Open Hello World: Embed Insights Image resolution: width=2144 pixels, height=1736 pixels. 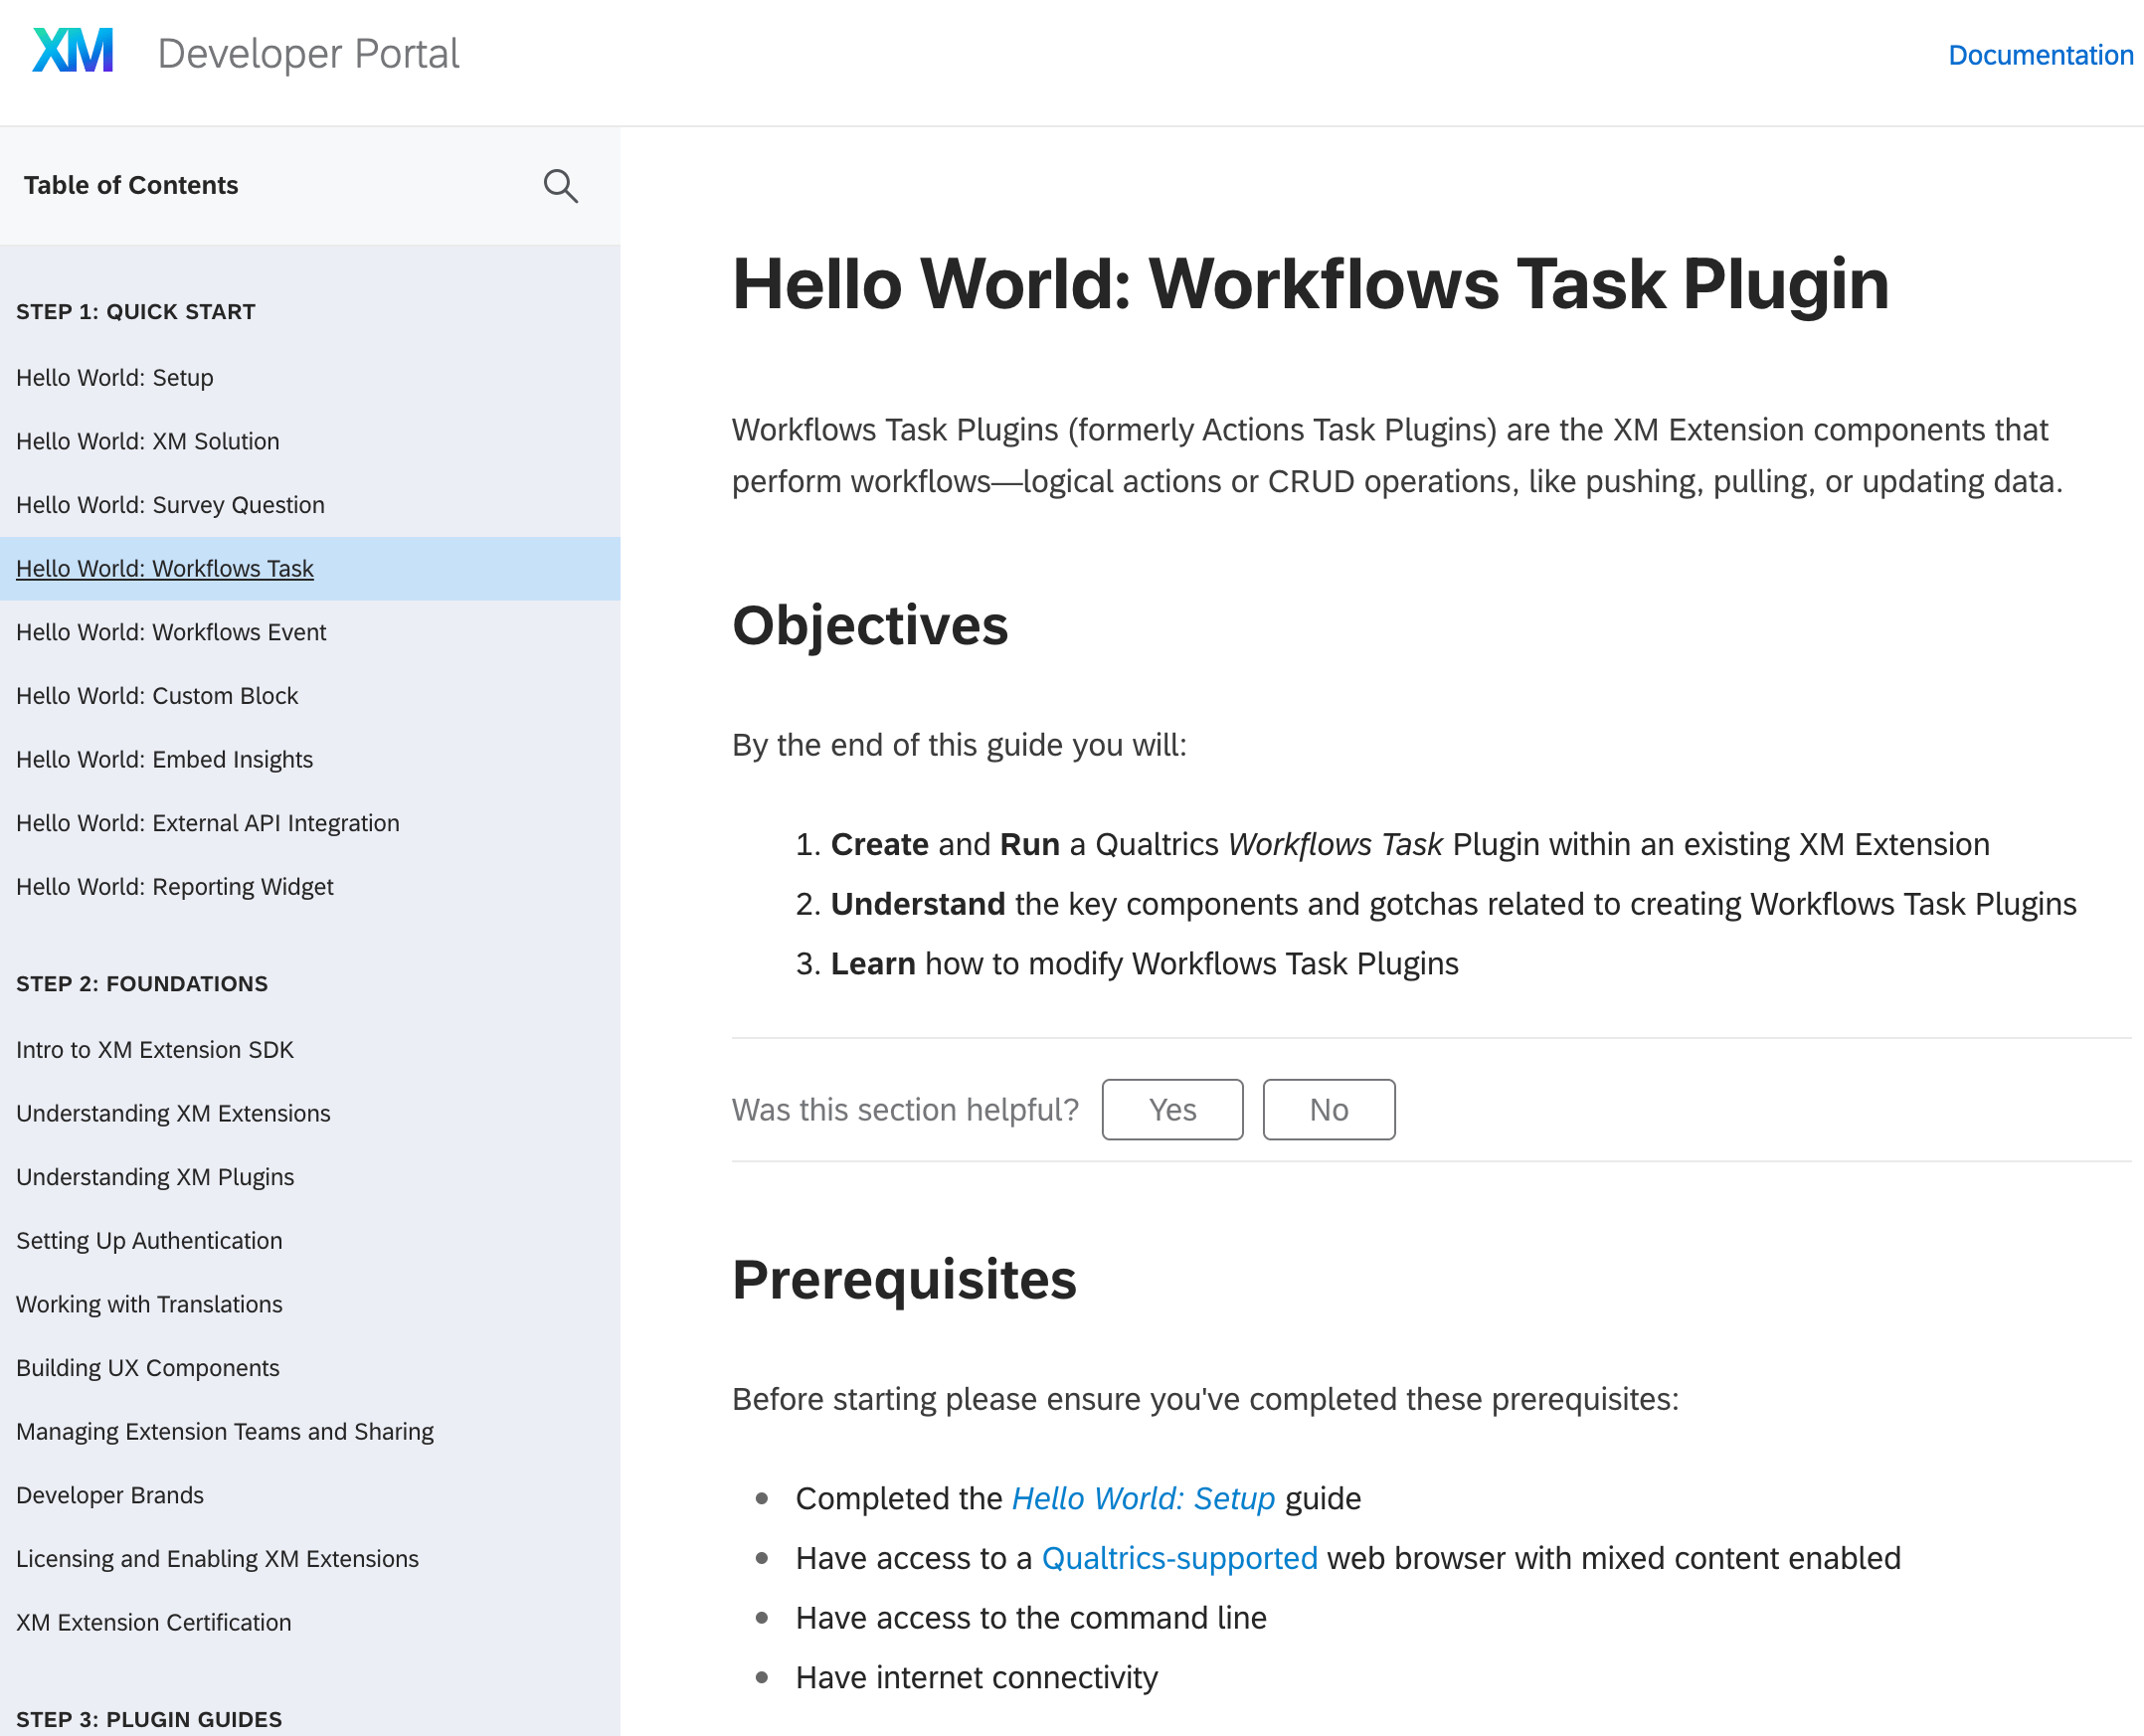click(x=164, y=760)
